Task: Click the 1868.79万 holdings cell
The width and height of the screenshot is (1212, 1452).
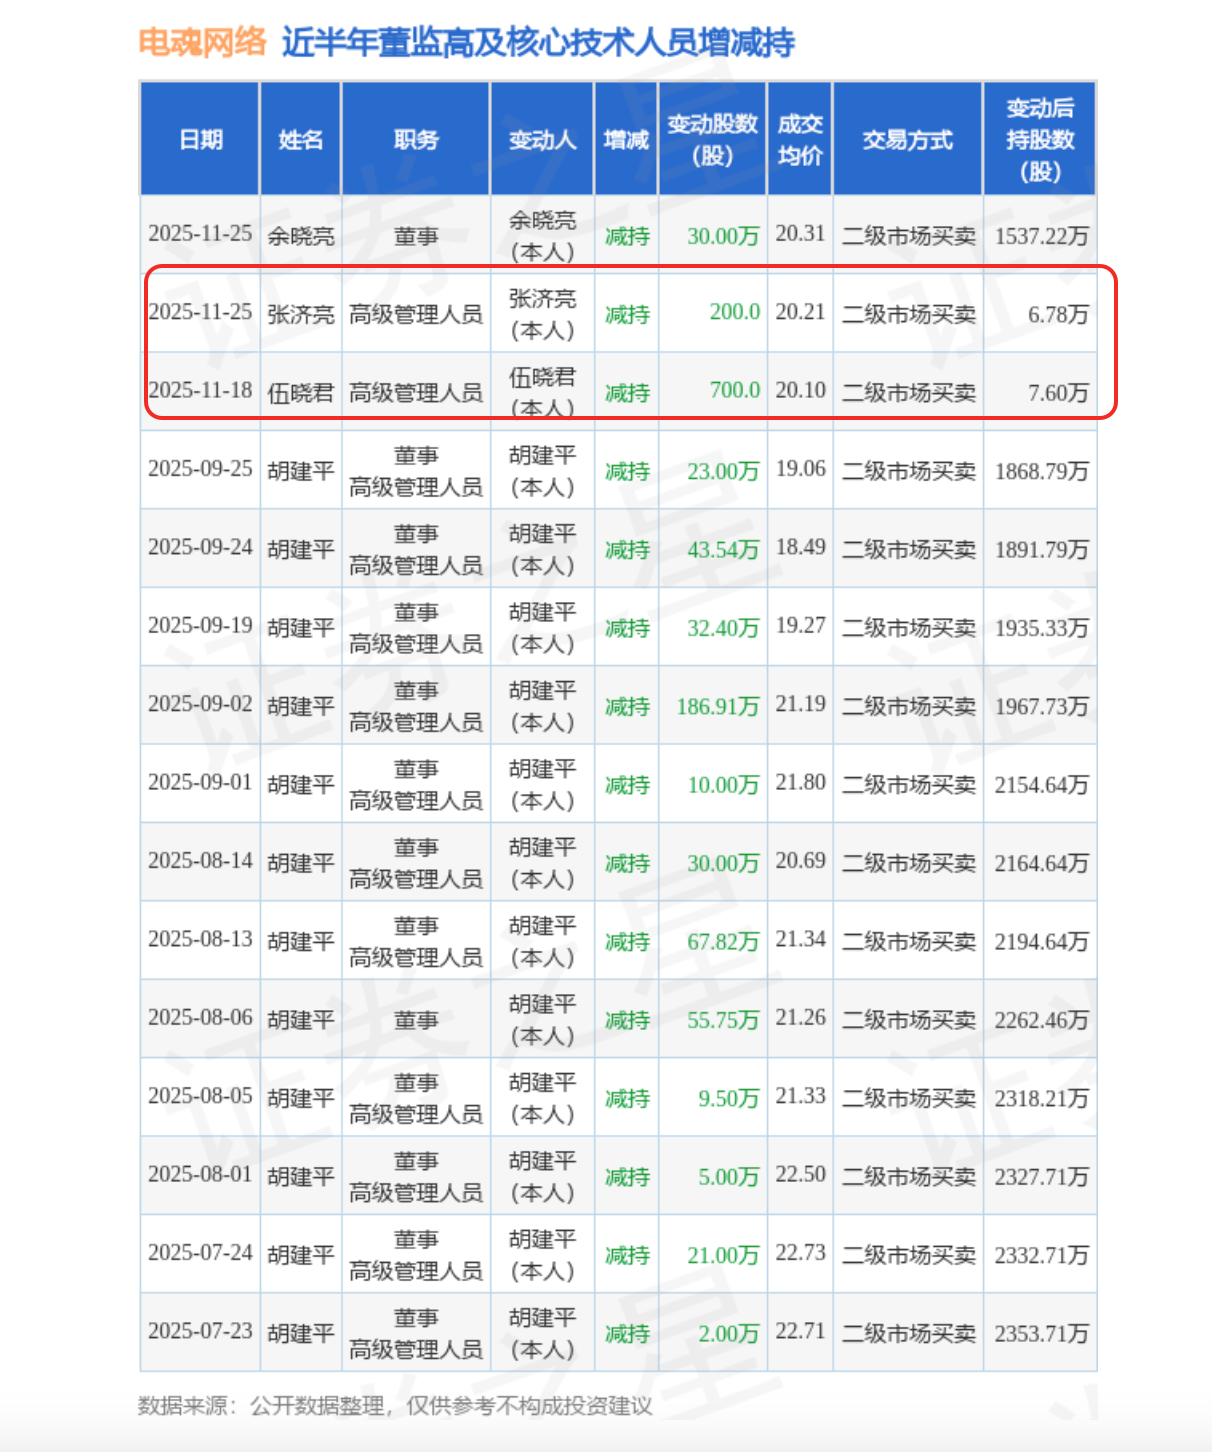Action: [x=1041, y=471]
